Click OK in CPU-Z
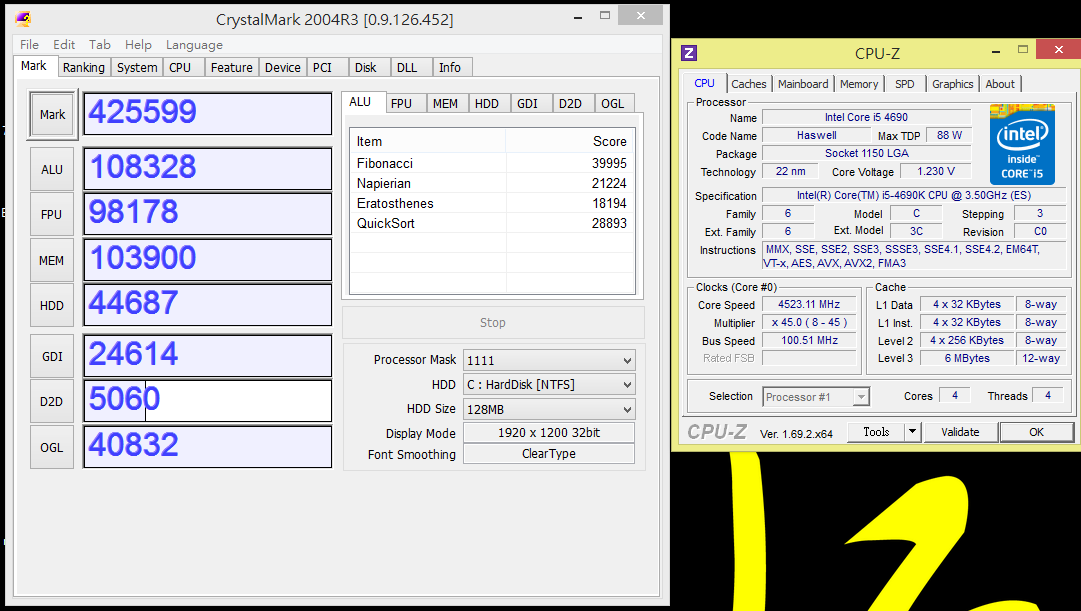This screenshot has width=1081, height=611. click(x=1036, y=432)
